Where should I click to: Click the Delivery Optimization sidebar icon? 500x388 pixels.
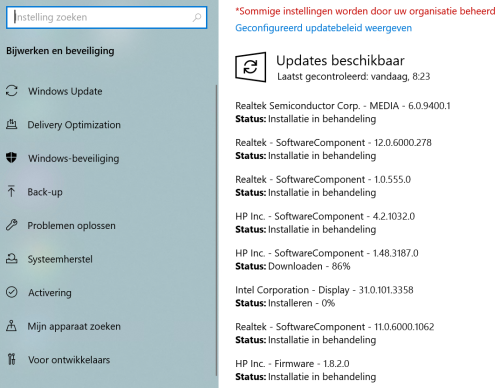(12, 124)
